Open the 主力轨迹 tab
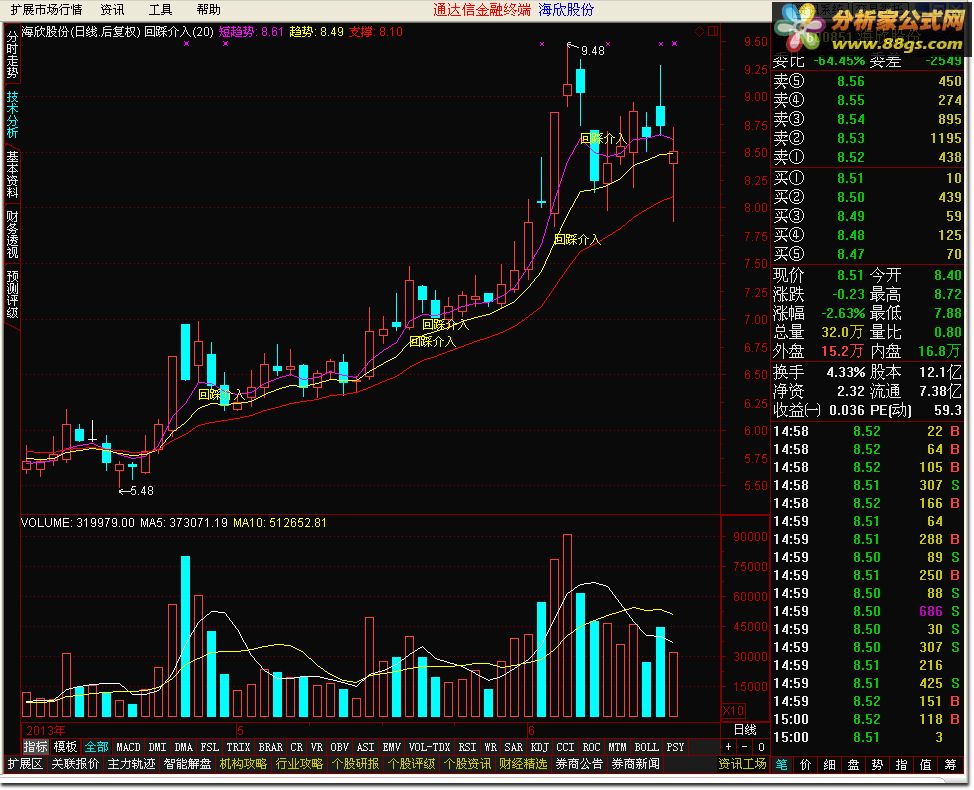The width and height of the screenshot is (974, 790). (x=132, y=764)
